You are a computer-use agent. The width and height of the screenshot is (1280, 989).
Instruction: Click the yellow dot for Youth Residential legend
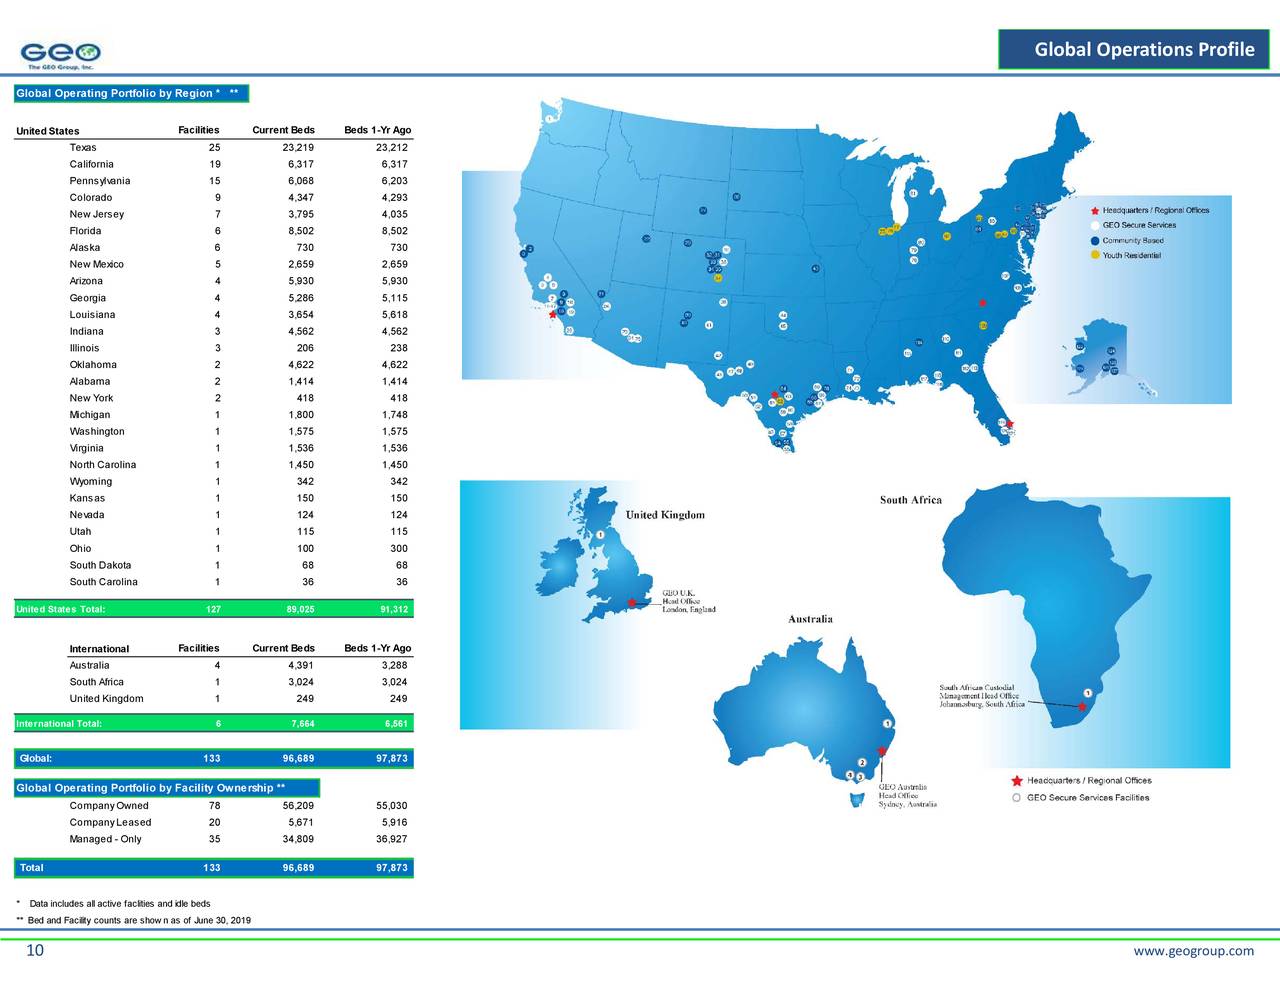[x=1095, y=256]
